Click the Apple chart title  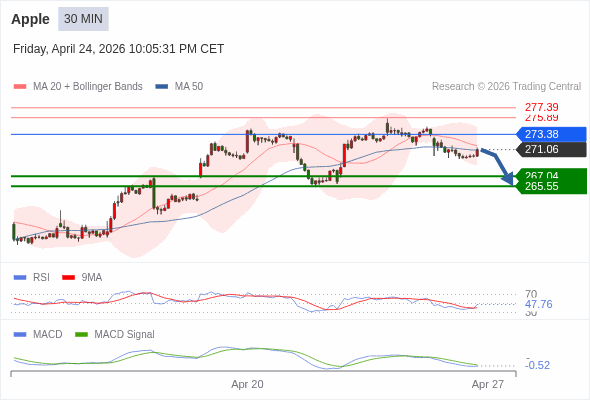click(x=30, y=19)
